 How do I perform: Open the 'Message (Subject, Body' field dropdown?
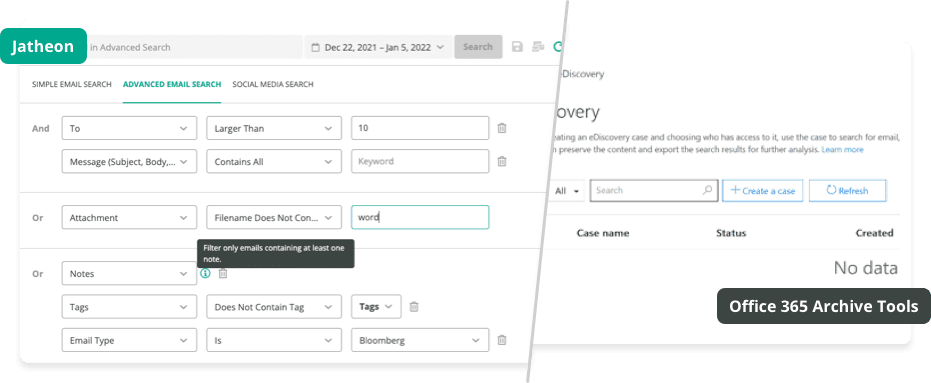129,161
